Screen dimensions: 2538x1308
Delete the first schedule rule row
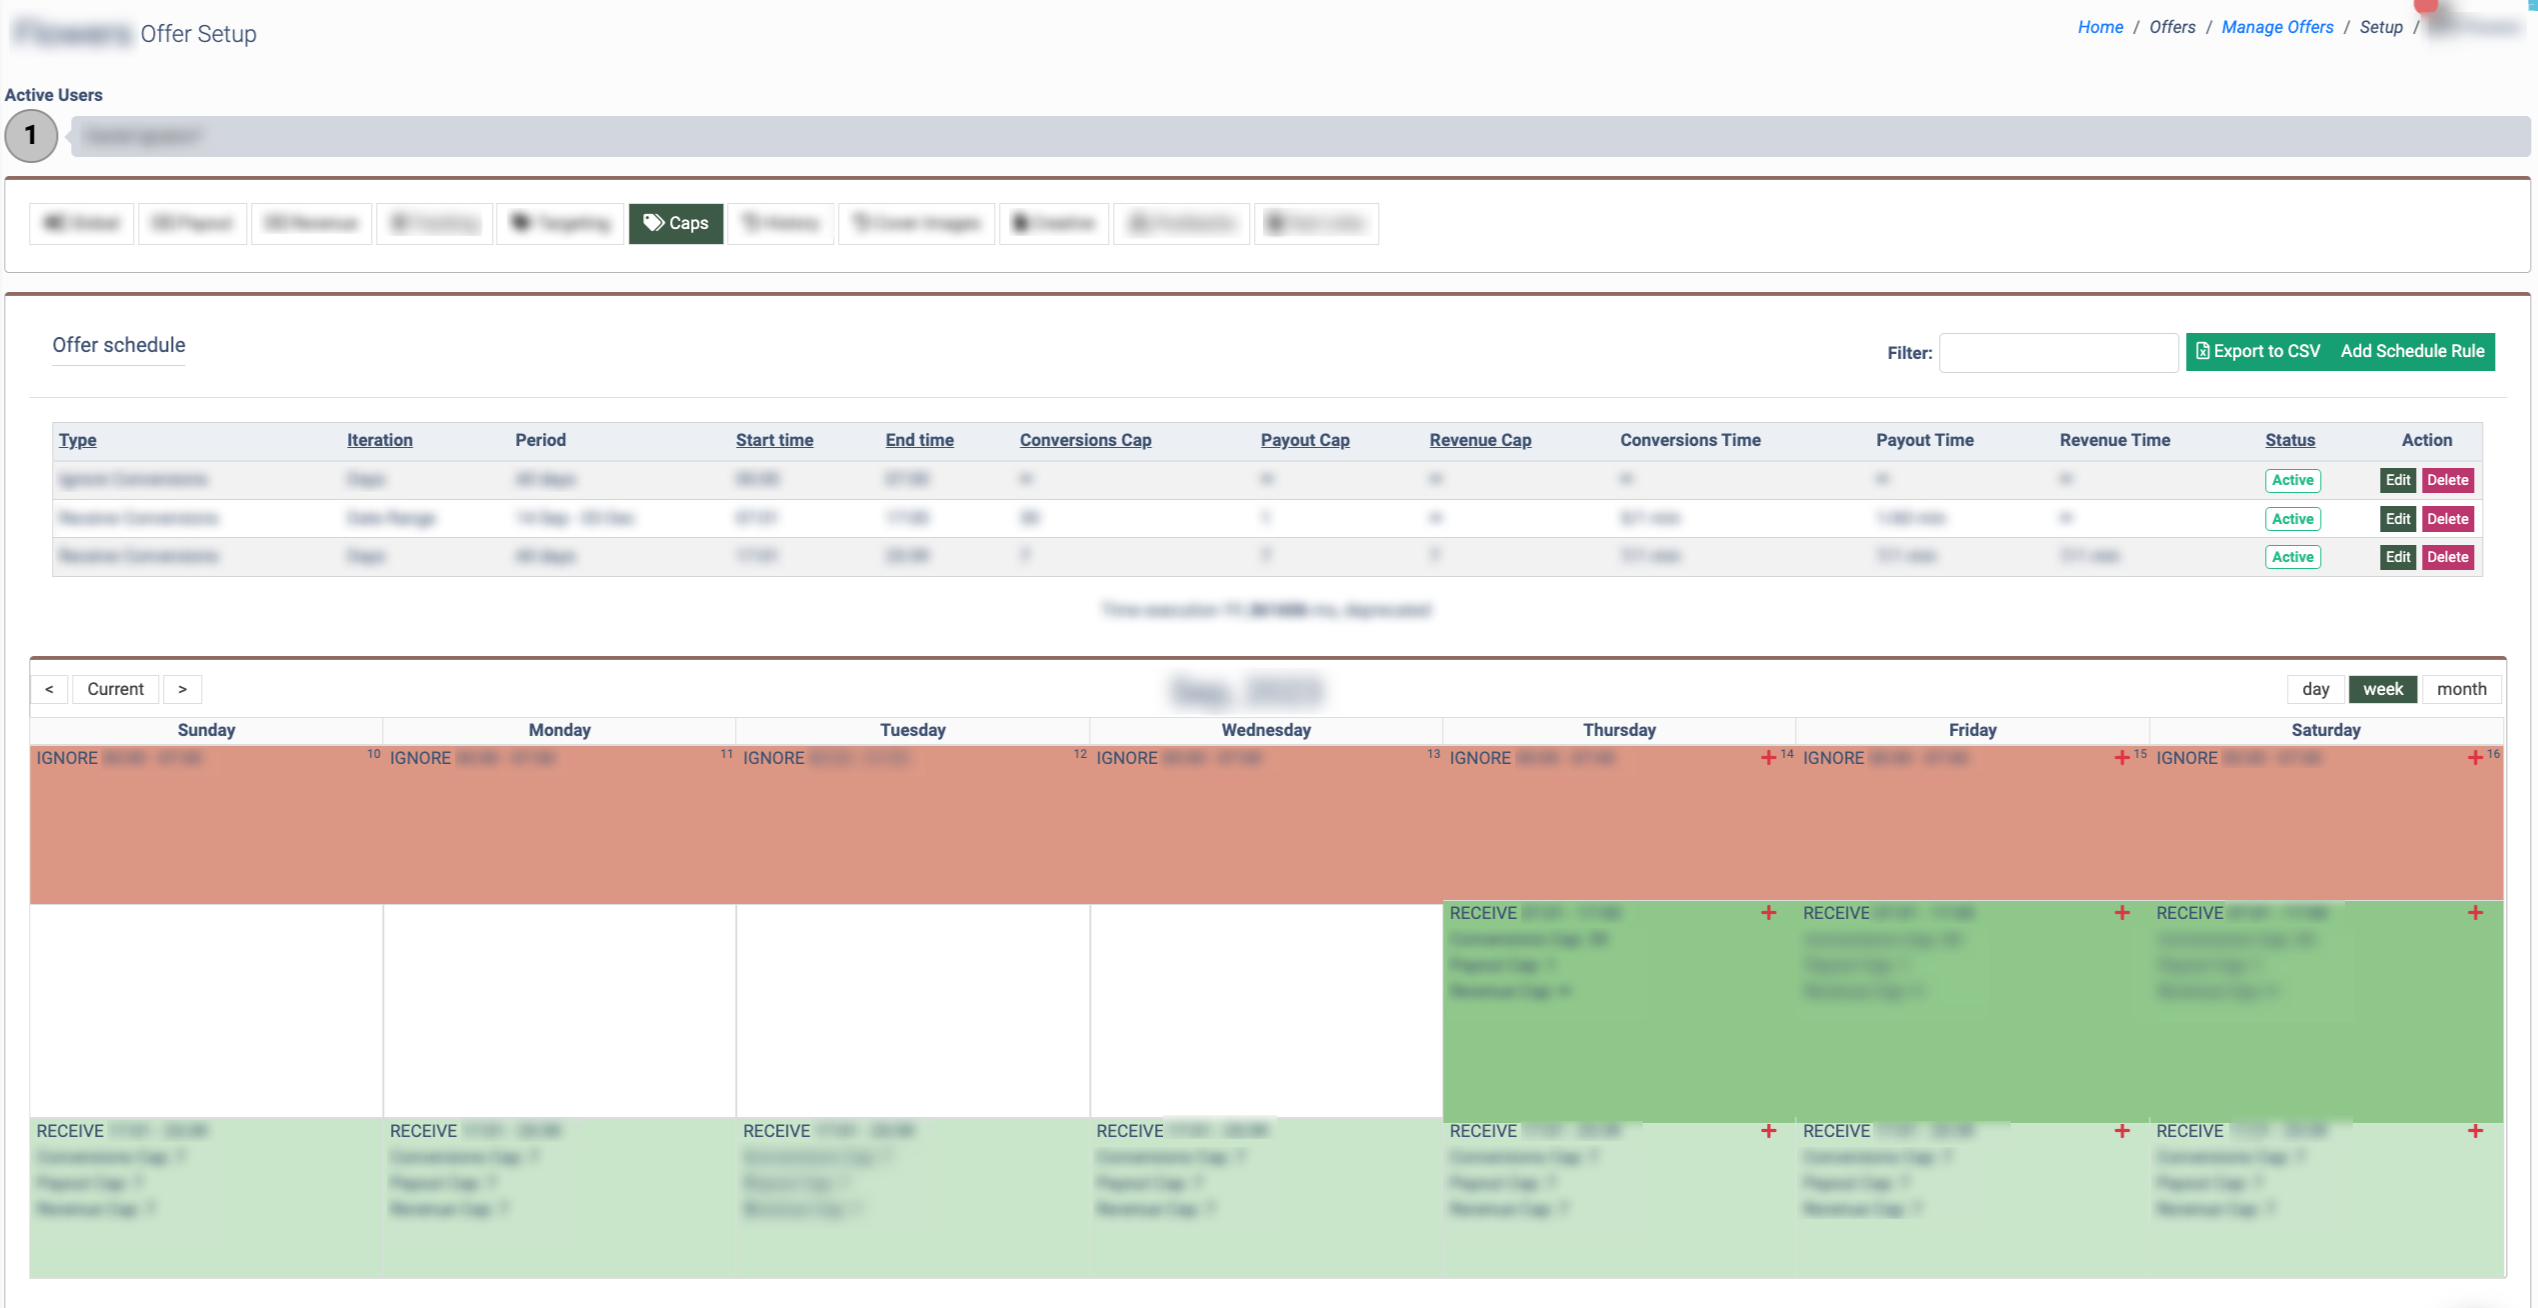[2447, 480]
